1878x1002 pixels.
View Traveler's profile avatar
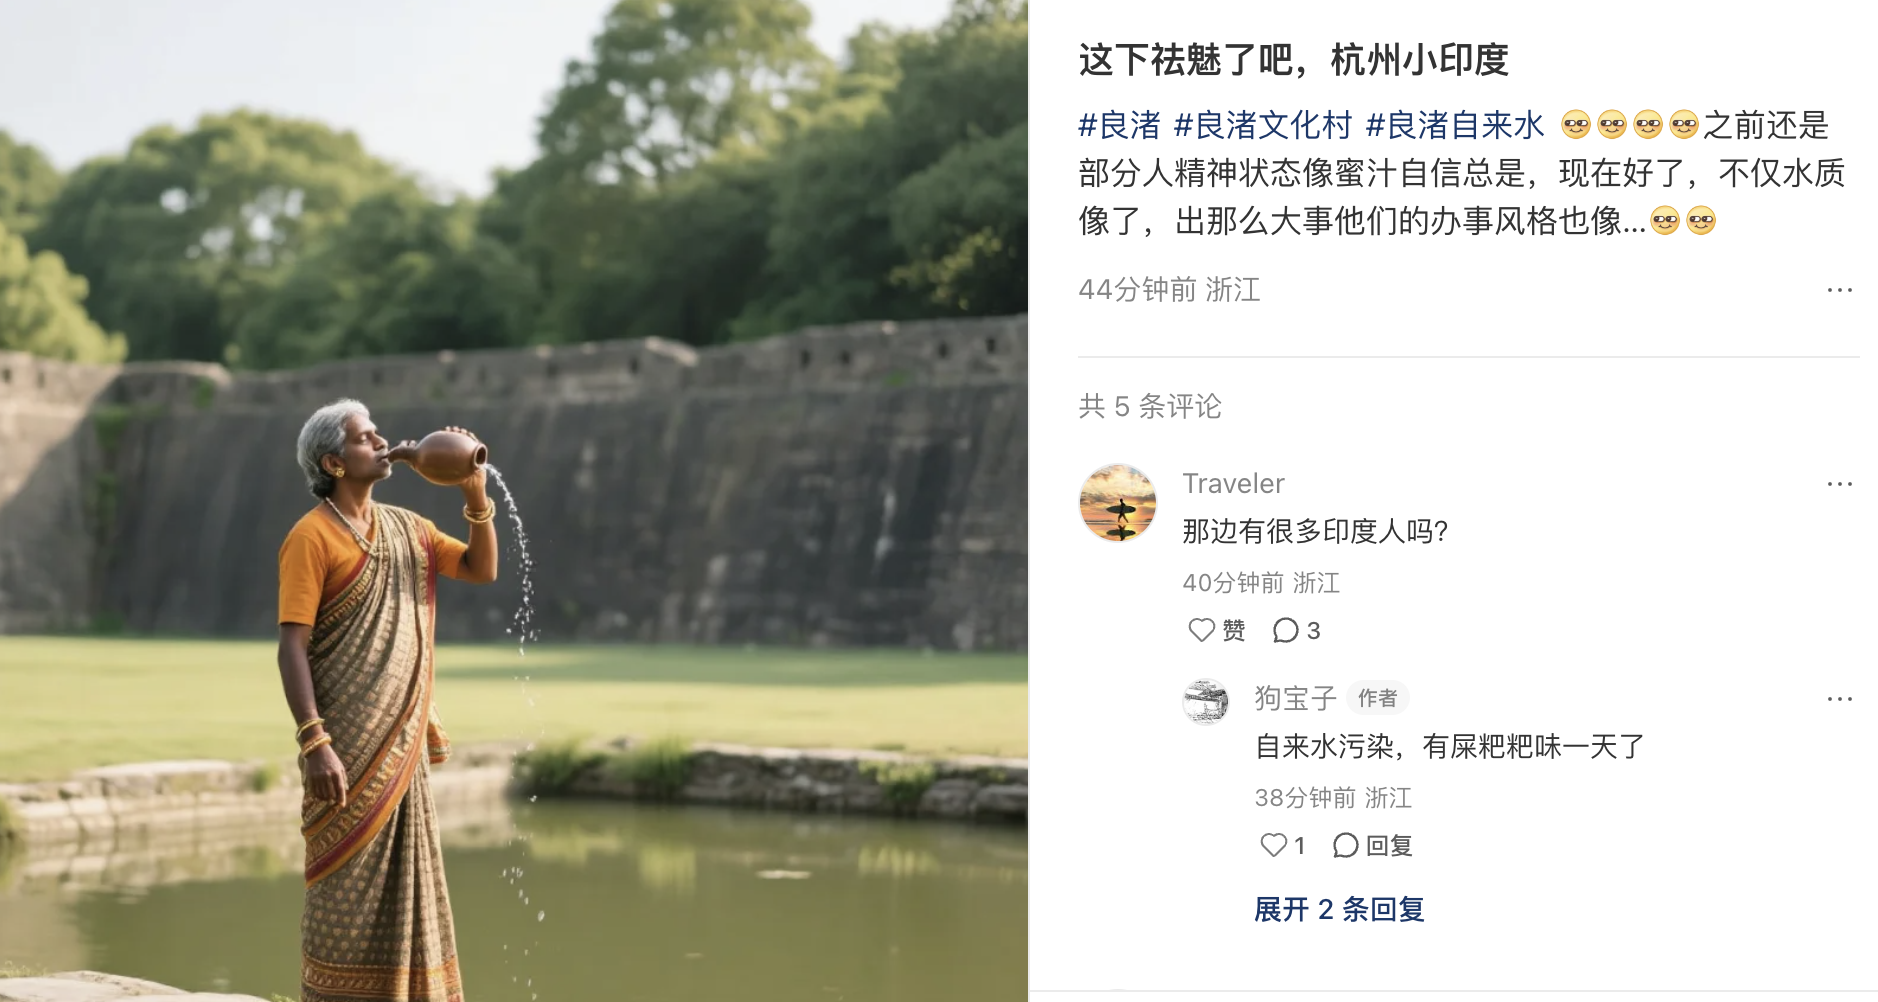pyautogui.click(x=1118, y=503)
